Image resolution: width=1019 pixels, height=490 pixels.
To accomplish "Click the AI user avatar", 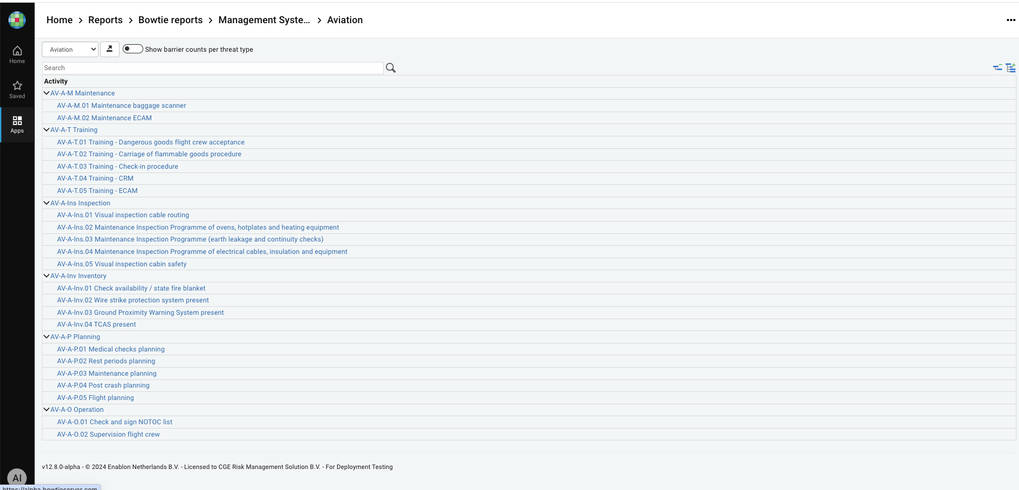I will [17, 478].
